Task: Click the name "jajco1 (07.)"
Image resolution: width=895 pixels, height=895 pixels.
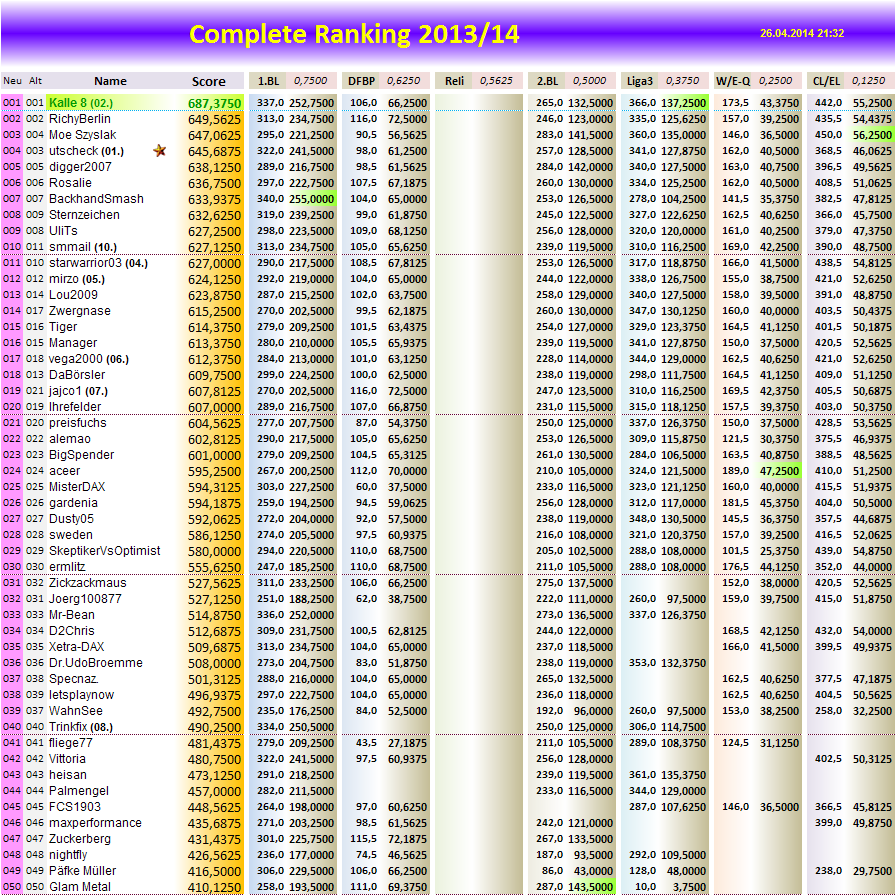Action: [78, 390]
